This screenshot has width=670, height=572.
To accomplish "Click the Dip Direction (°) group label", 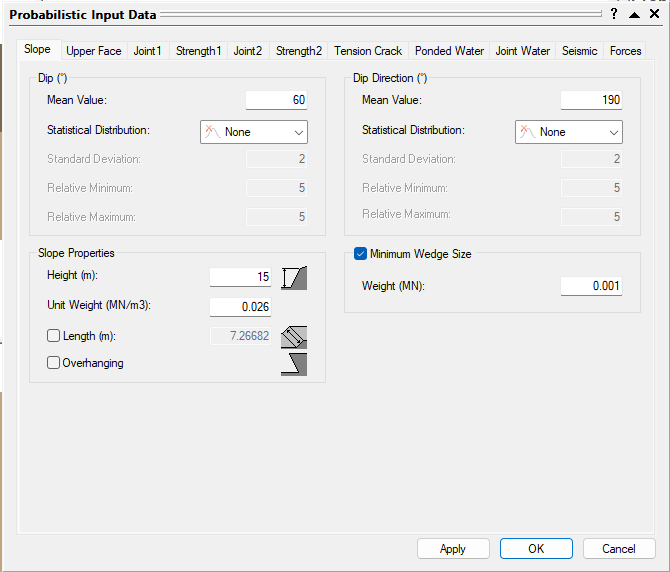I will pos(390,78).
